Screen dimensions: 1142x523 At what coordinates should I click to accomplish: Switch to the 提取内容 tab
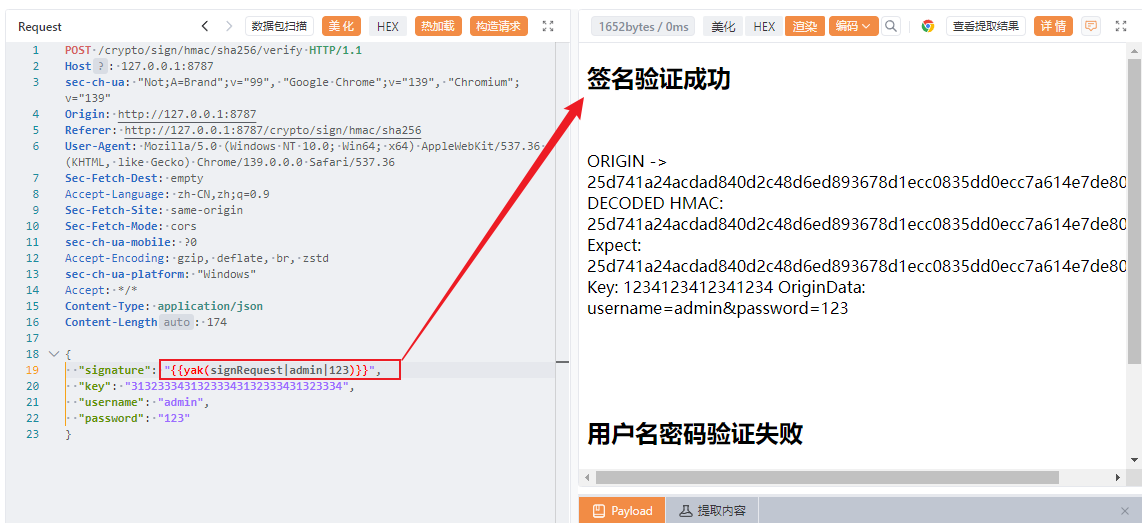pos(712,511)
